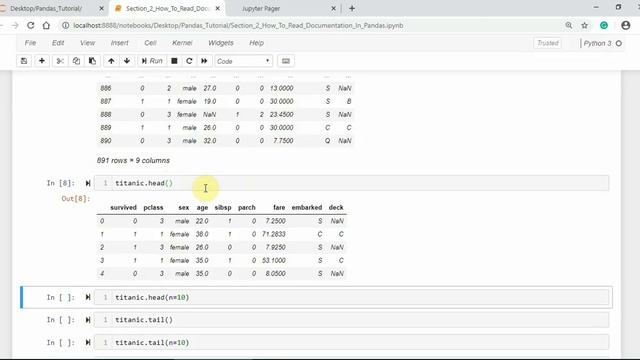Restart kernel and rerun all cells icon
Viewport: 640px width, 360px height.
(204, 61)
